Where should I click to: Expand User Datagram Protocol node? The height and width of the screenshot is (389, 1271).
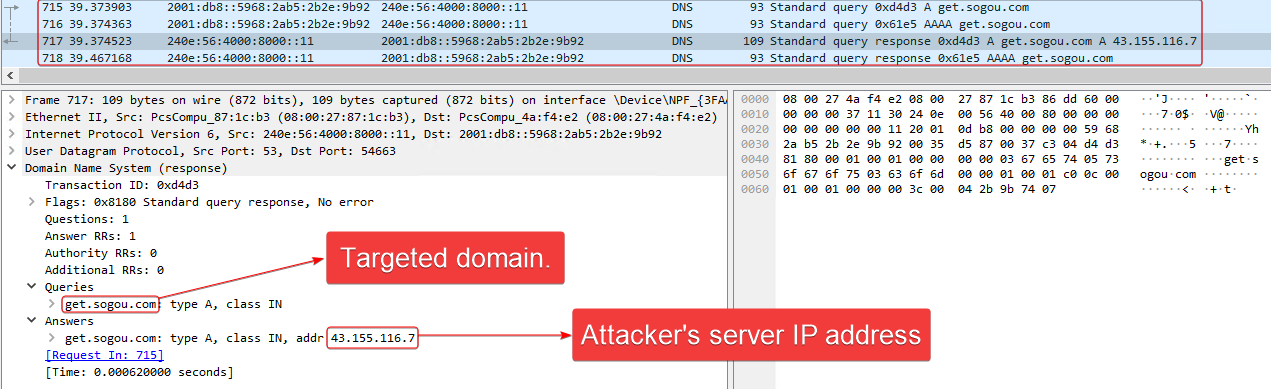12,151
